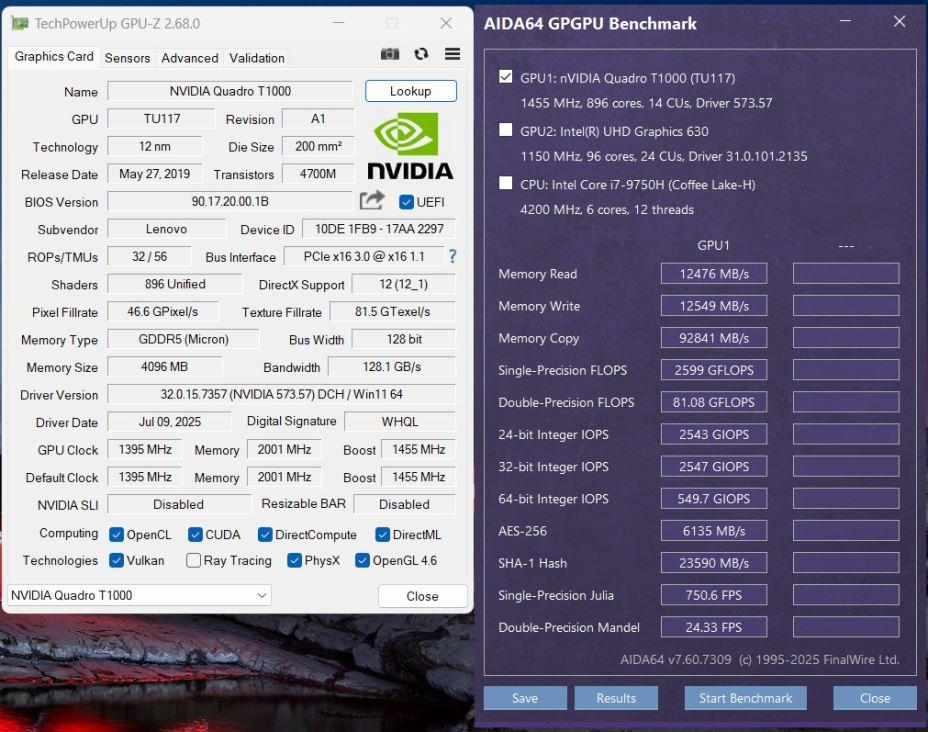The width and height of the screenshot is (928, 732).
Task: Click the BIOS Version field 90.17.20.00.1B
Action: click(x=230, y=201)
